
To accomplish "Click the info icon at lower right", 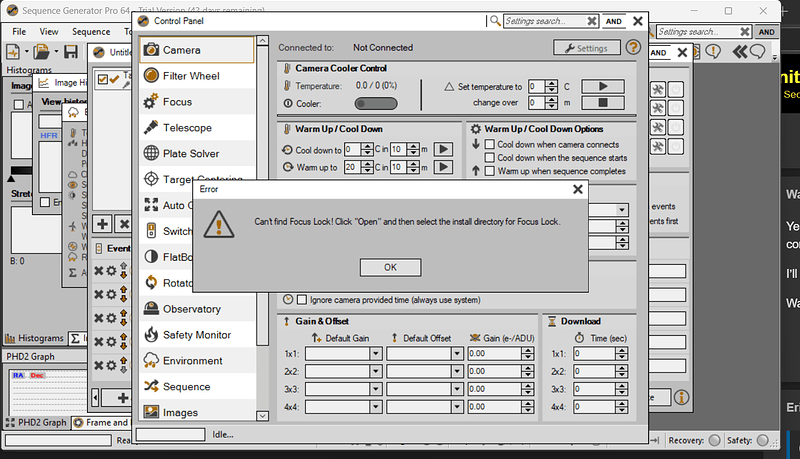I will point(681,397).
